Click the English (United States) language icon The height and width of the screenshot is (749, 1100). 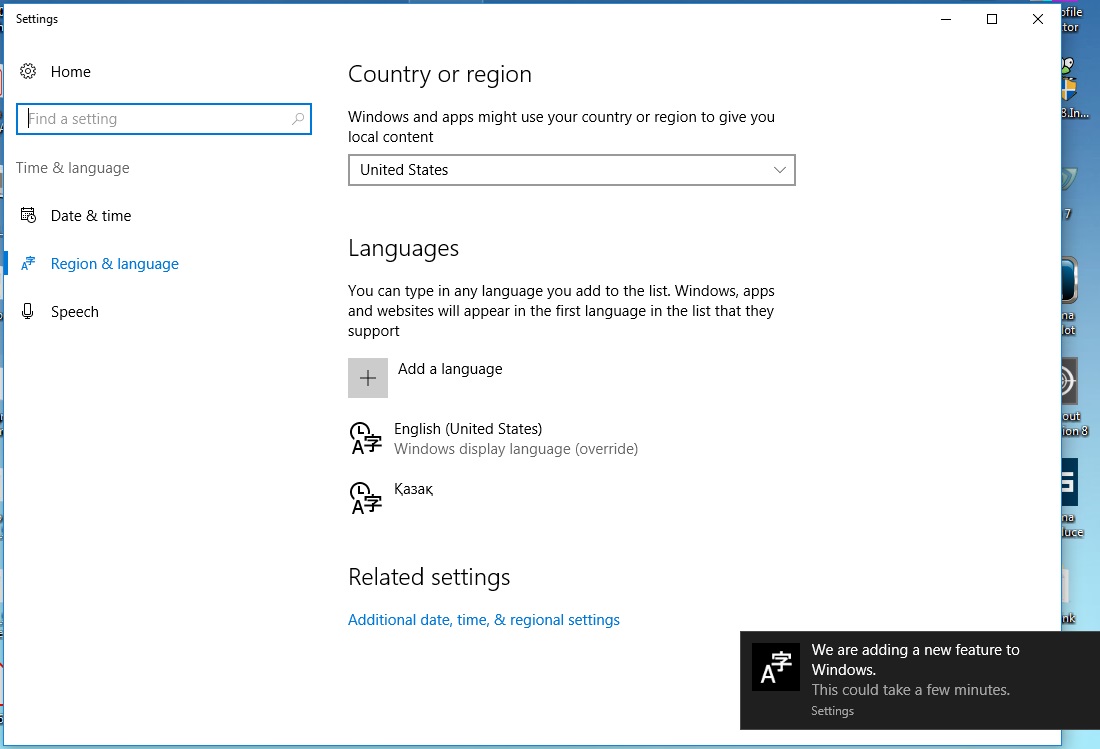point(365,438)
